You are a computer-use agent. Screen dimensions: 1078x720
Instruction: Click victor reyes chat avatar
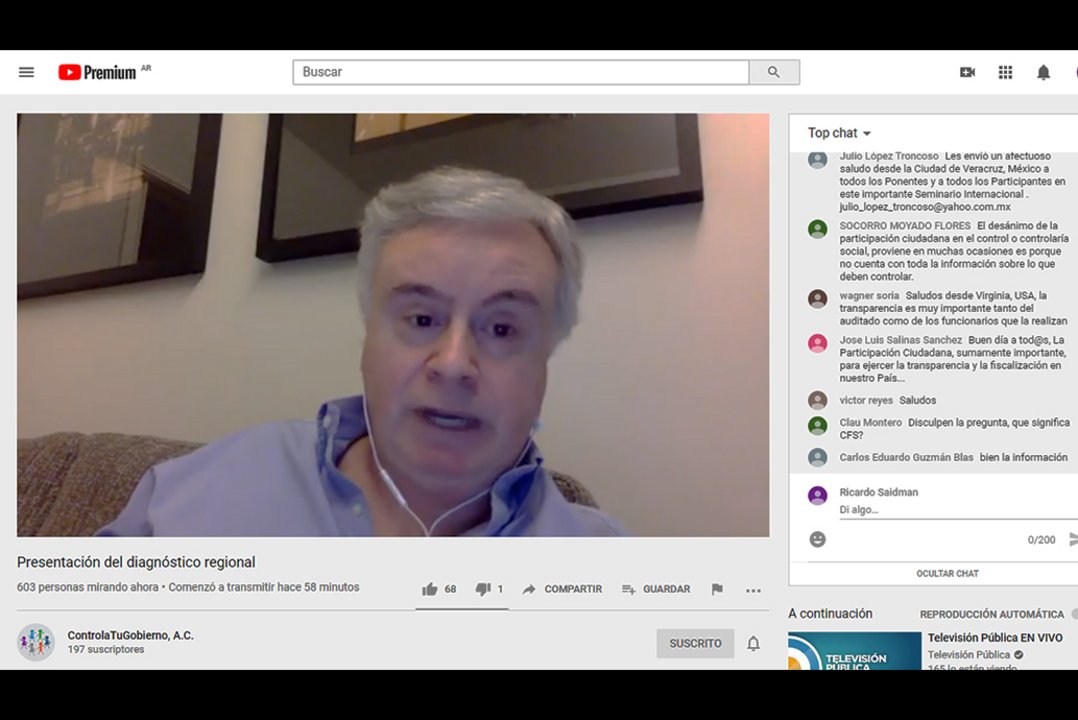(817, 400)
